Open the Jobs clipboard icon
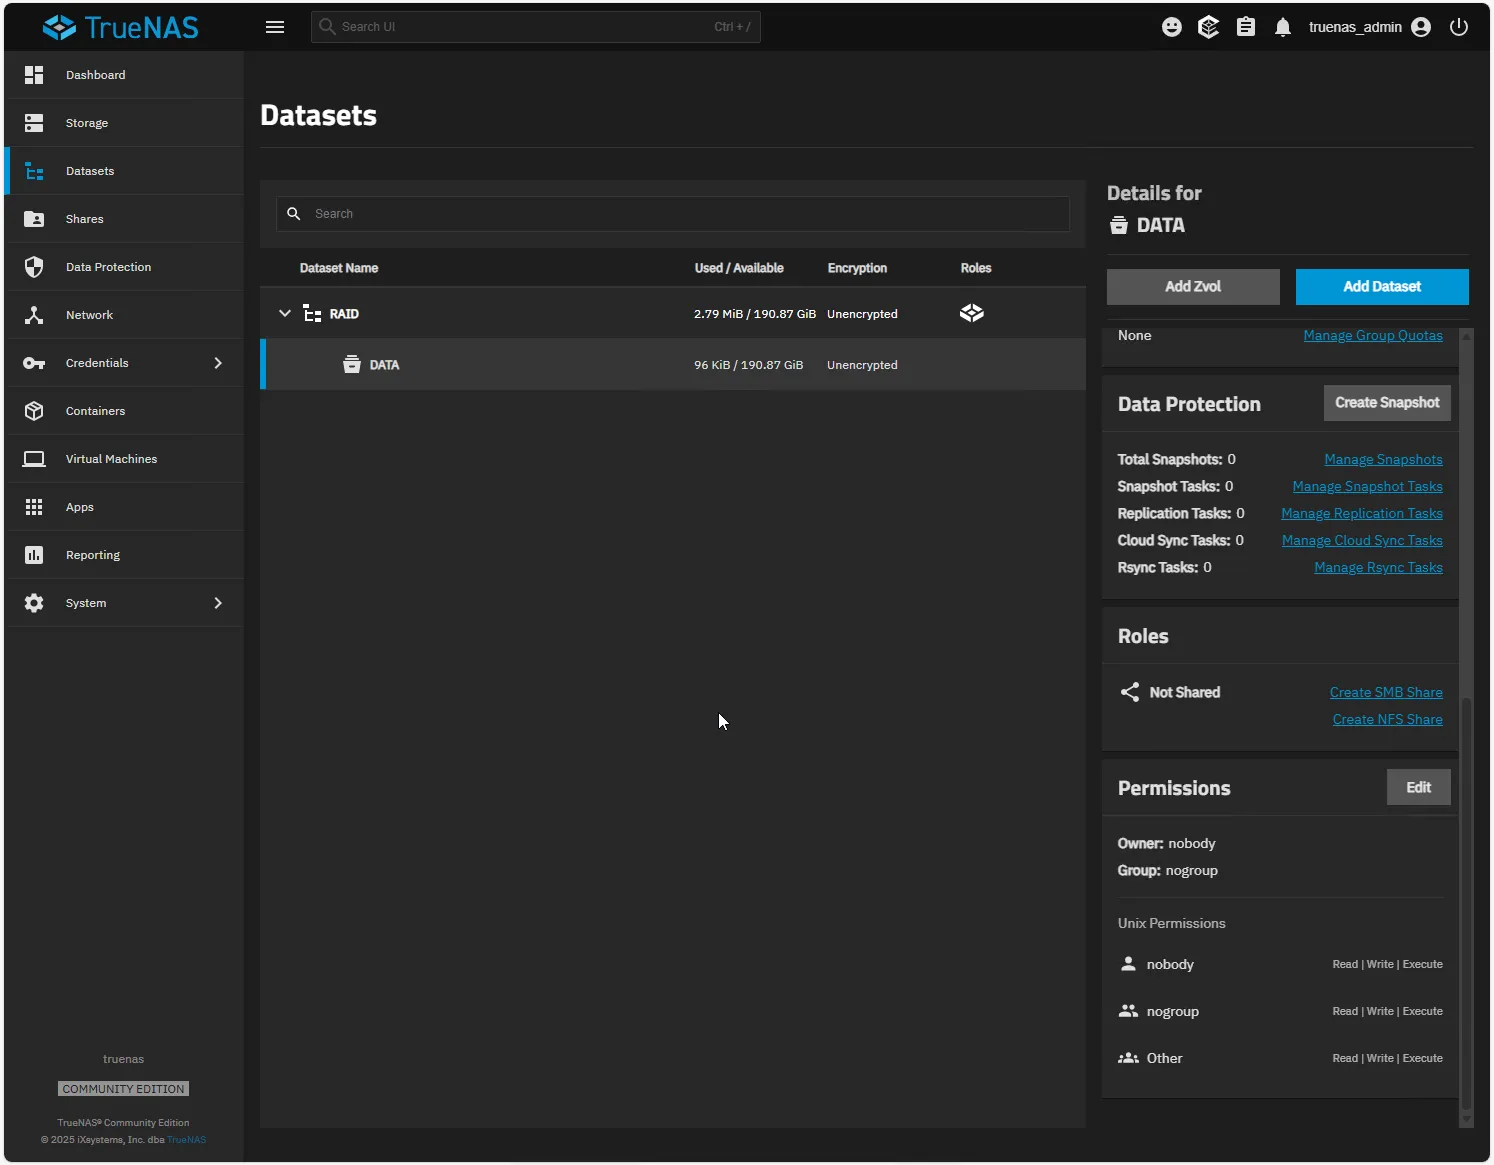 click(1245, 27)
